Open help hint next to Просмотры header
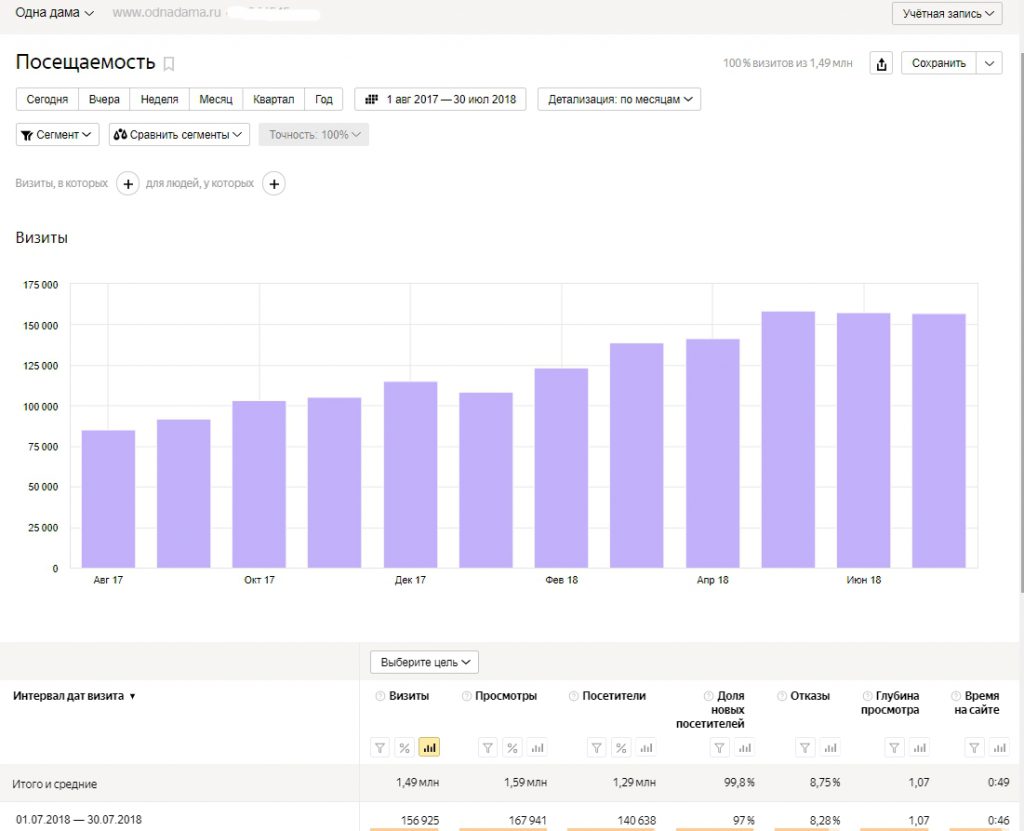Image resolution: width=1024 pixels, height=831 pixels. [x=466, y=696]
